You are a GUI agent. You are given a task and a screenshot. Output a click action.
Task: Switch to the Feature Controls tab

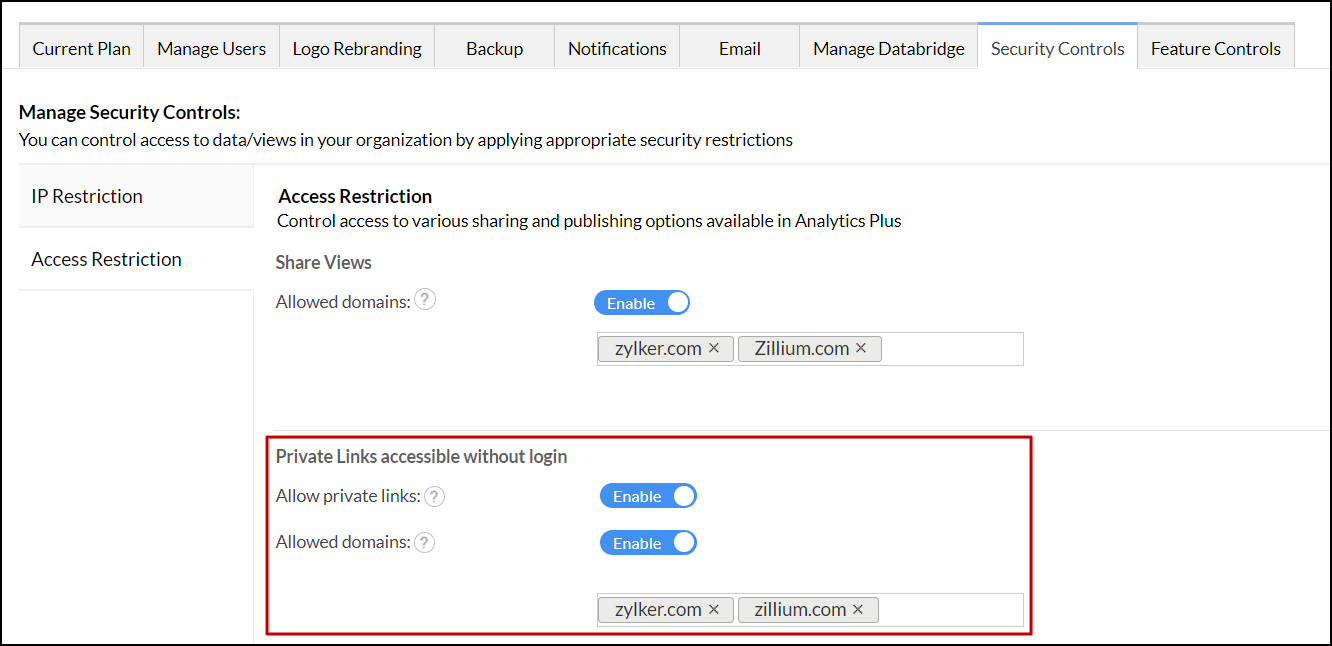click(x=1215, y=48)
